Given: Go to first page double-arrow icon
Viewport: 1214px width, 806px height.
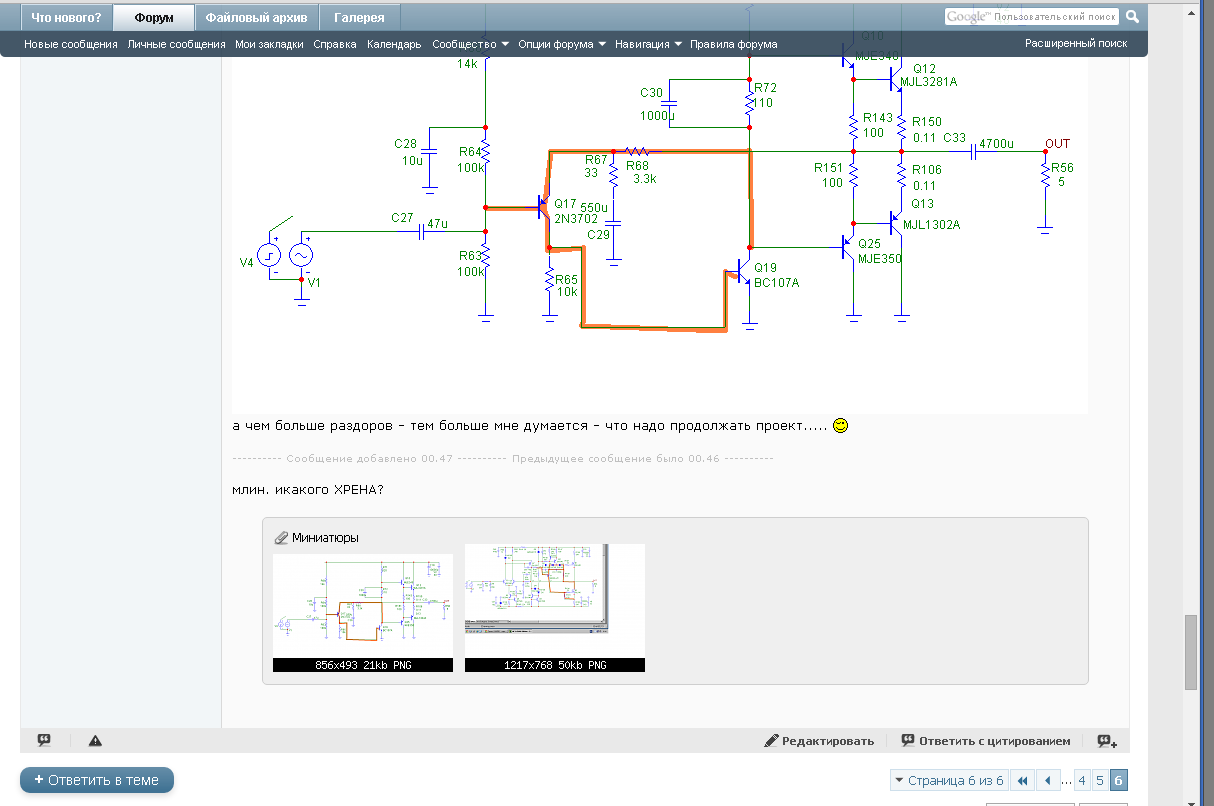Looking at the screenshot, I should pos(1022,780).
